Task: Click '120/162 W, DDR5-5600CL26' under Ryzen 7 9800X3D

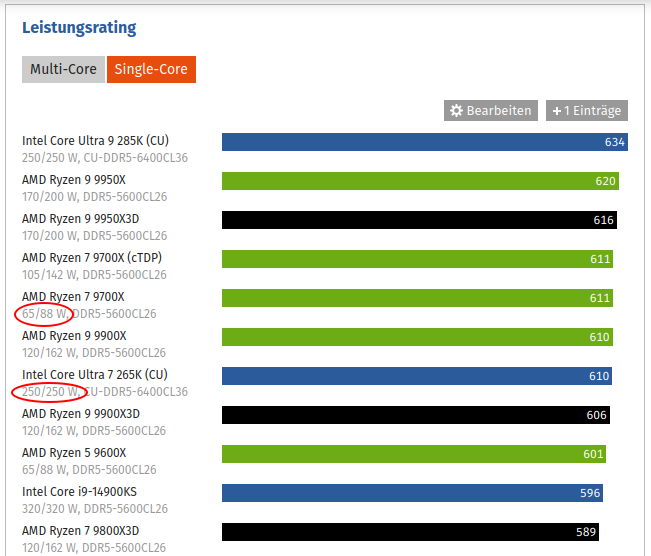Action: coord(94,548)
